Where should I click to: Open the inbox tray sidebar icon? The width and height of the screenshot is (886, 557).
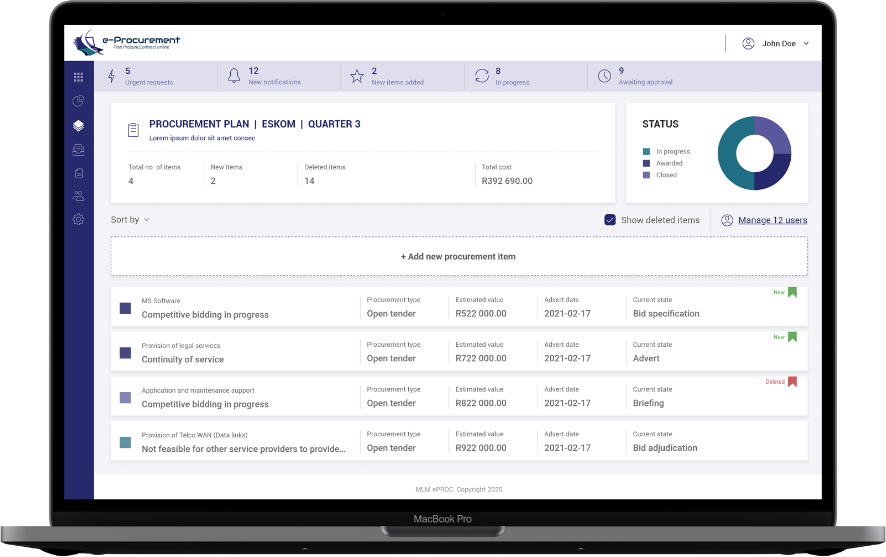click(x=79, y=150)
